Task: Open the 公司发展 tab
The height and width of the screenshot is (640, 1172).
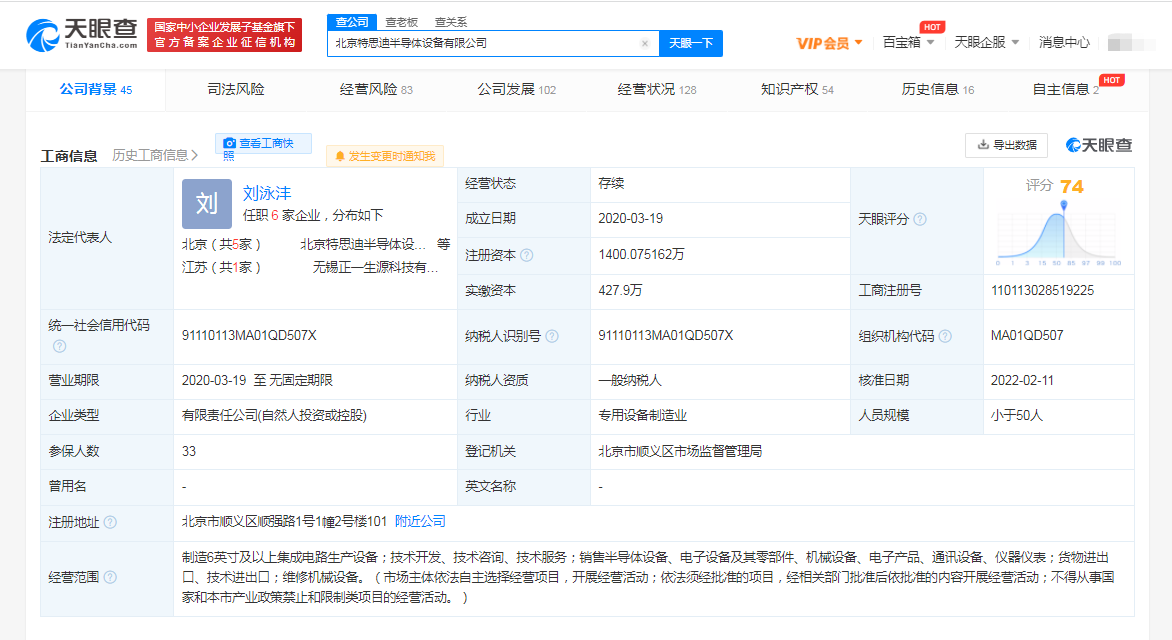Action: [516, 90]
